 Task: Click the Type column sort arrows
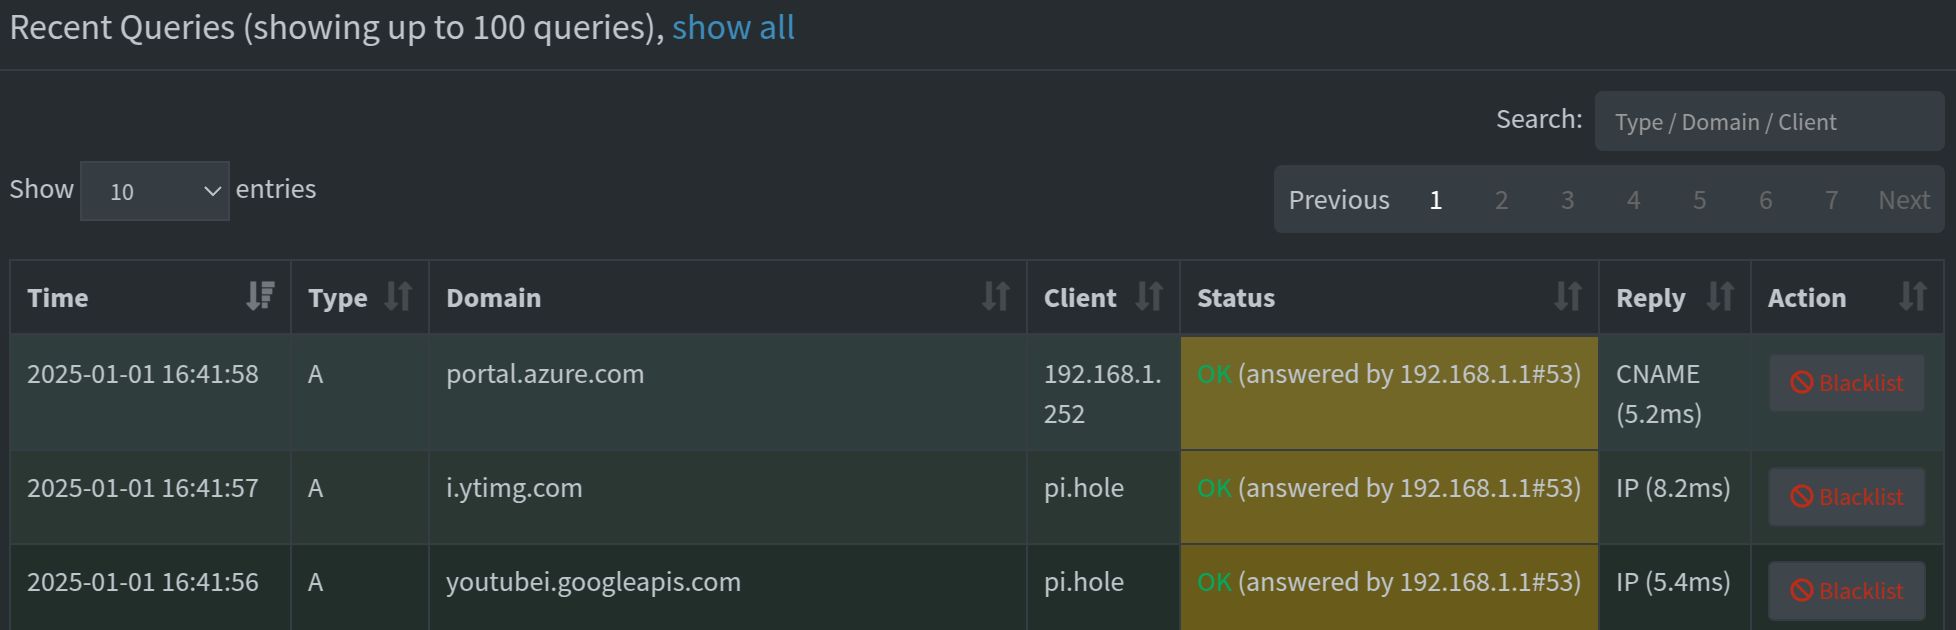(398, 296)
